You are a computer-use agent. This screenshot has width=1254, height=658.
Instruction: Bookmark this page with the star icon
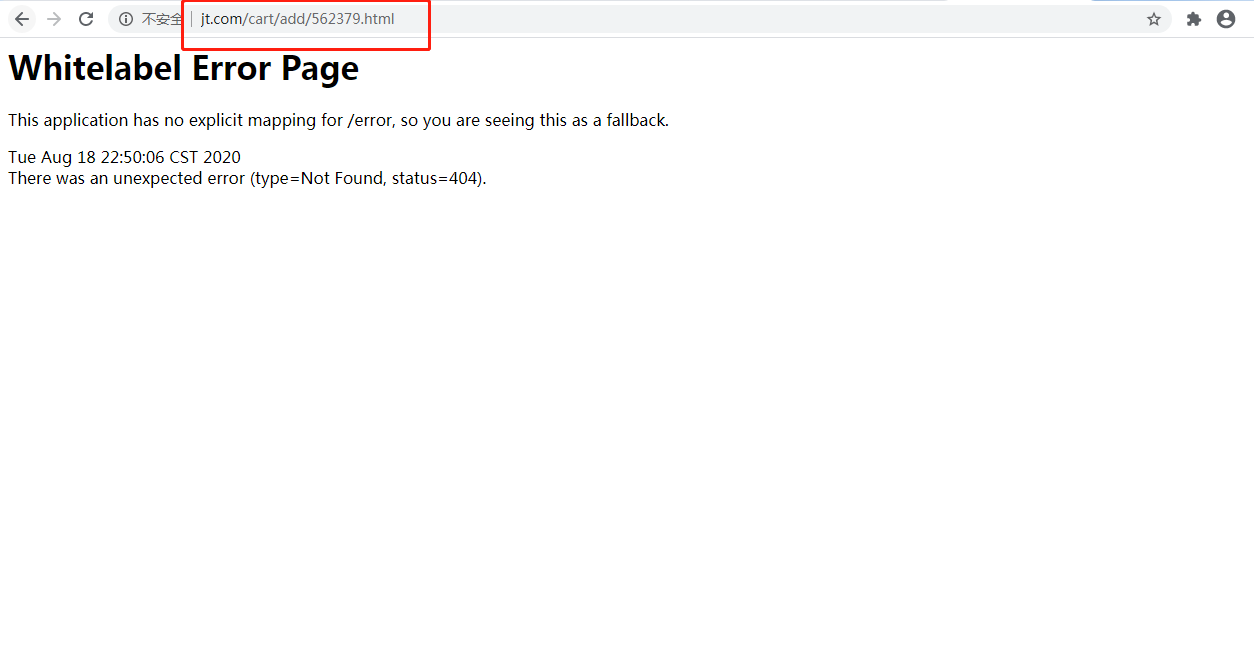click(1154, 19)
